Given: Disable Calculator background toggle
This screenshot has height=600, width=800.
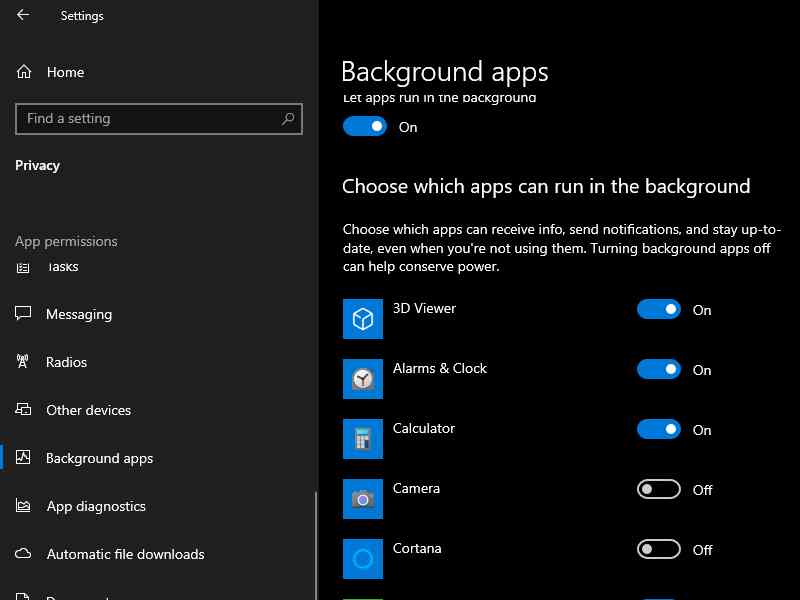Looking at the screenshot, I should [659, 429].
